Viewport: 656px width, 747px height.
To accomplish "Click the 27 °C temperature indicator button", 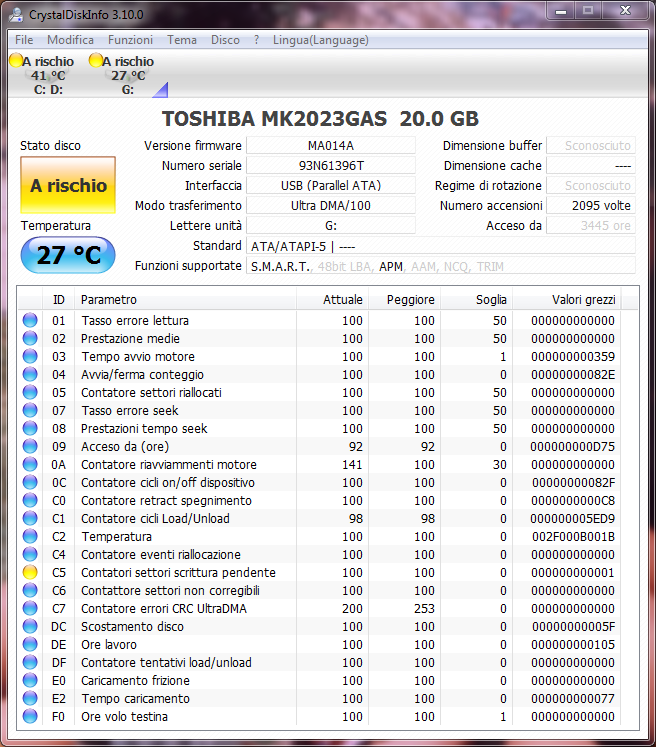I will tap(68, 255).
